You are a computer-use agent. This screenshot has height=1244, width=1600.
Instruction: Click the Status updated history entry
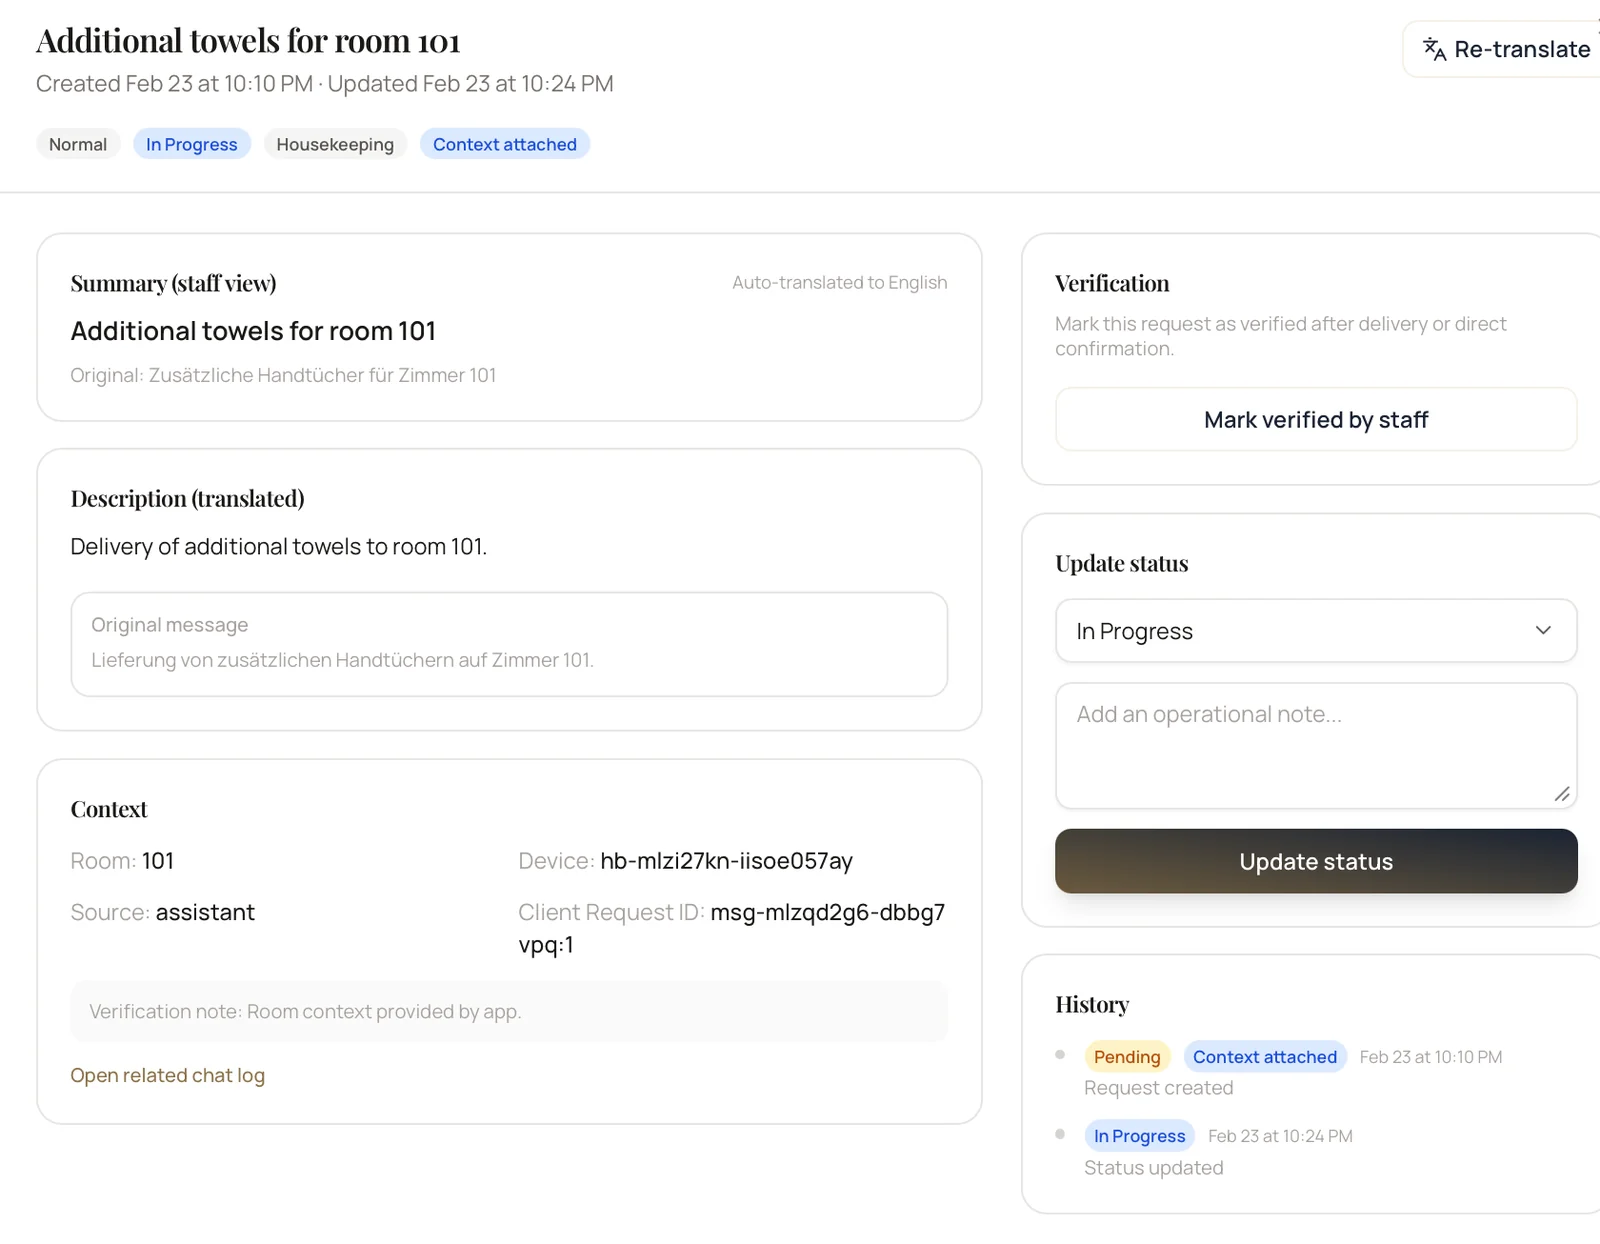[x=1154, y=1168]
